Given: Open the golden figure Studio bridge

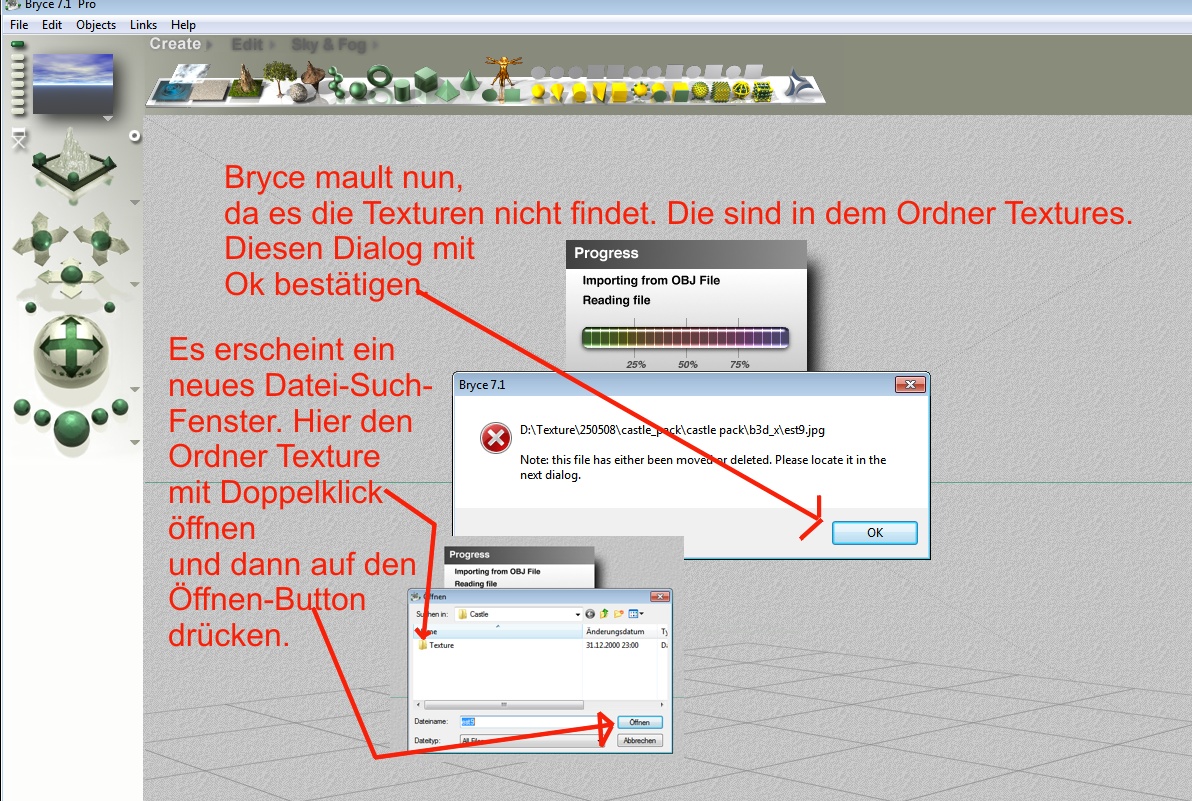Looking at the screenshot, I should (x=502, y=72).
